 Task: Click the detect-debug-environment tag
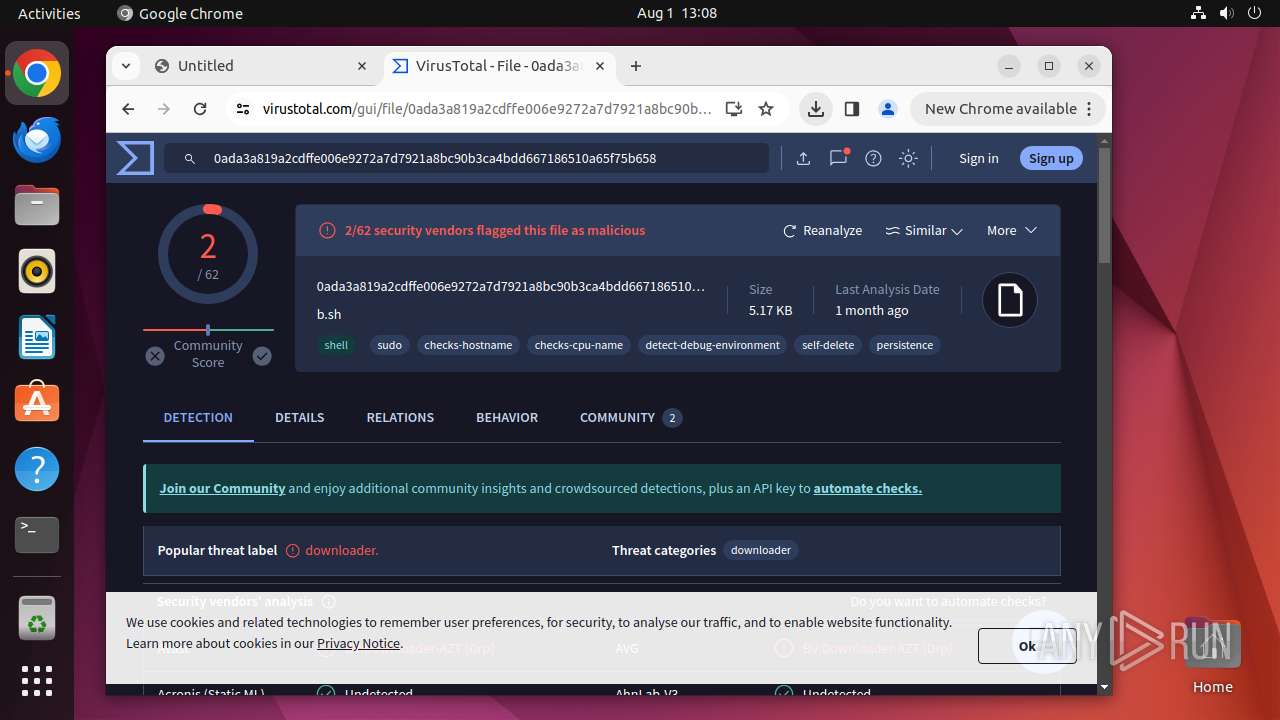(713, 345)
